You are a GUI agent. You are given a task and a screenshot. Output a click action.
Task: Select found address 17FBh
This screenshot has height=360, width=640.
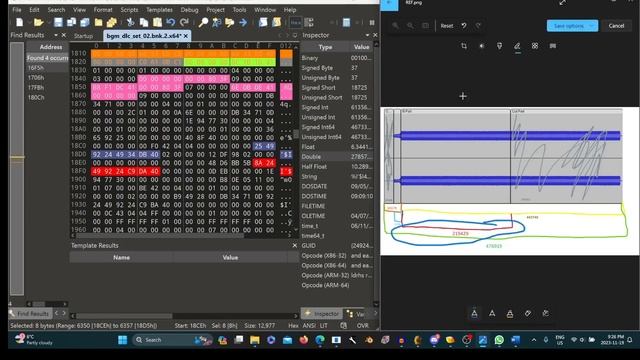pyautogui.click(x=36, y=87)
